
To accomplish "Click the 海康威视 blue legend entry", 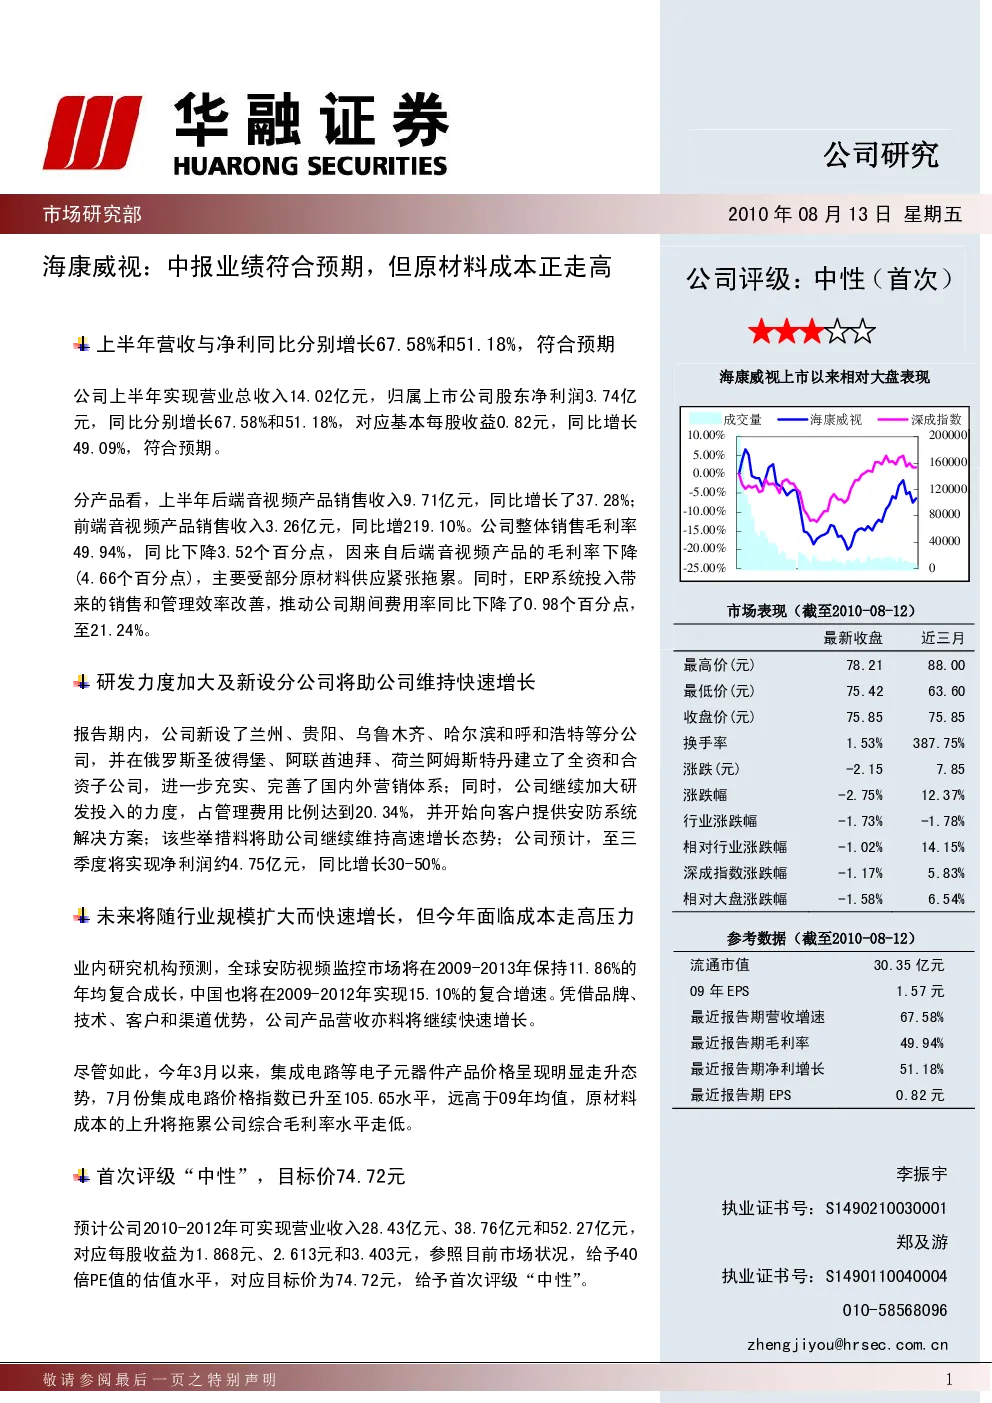I will click(819, 420).
